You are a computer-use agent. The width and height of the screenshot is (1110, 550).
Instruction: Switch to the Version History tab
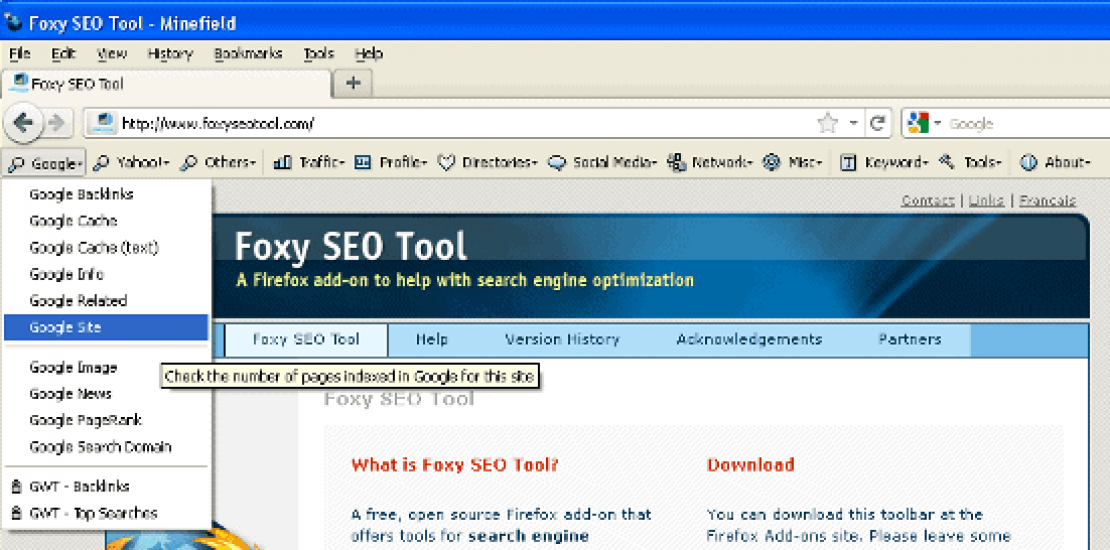(562, 339)
